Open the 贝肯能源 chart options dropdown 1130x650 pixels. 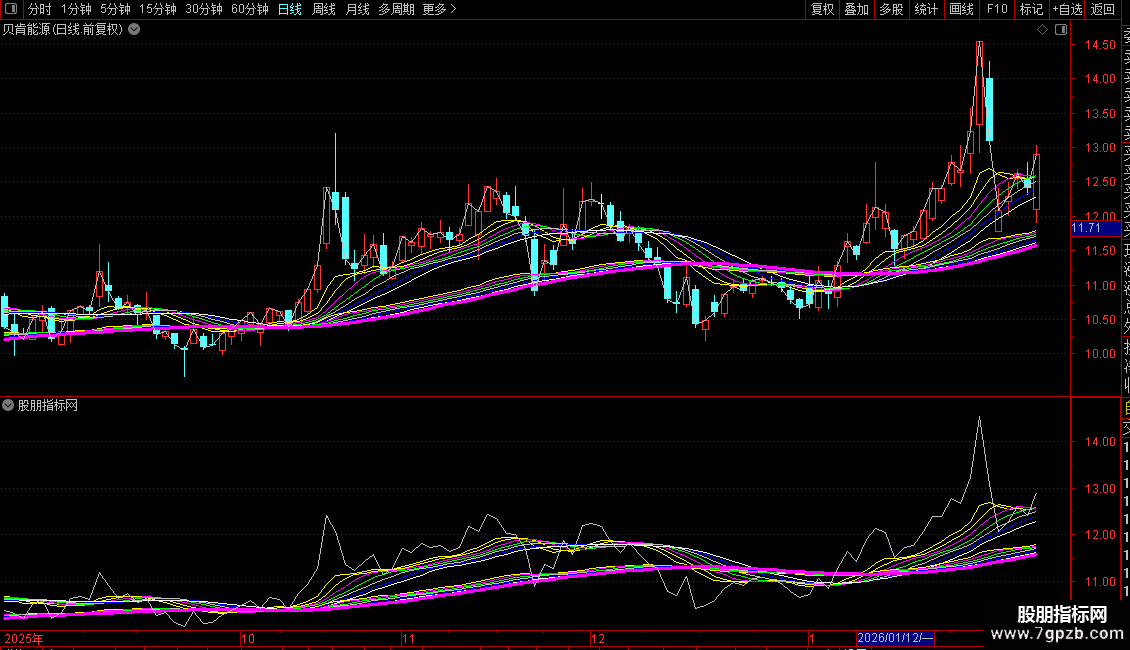tap(134, 30)
